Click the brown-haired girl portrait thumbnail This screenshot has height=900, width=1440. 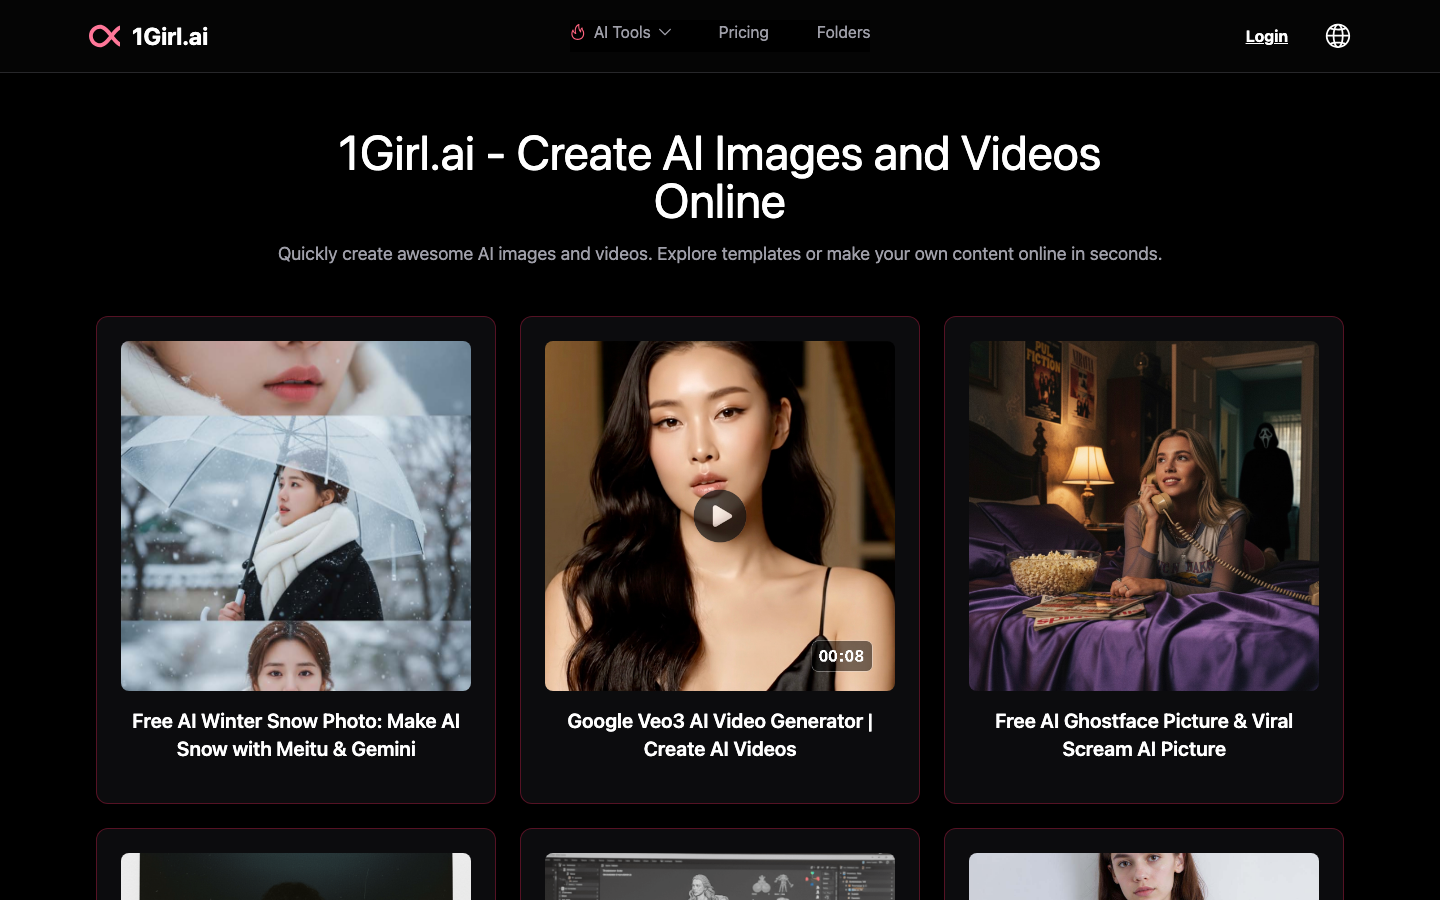click(1143, 876)
